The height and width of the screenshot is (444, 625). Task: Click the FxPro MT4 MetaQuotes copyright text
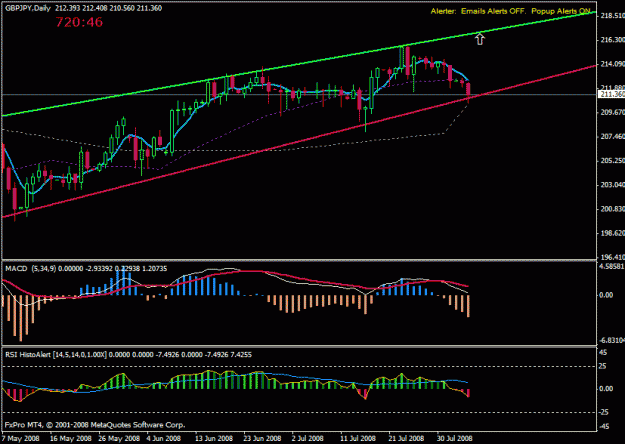coord(95,425)
